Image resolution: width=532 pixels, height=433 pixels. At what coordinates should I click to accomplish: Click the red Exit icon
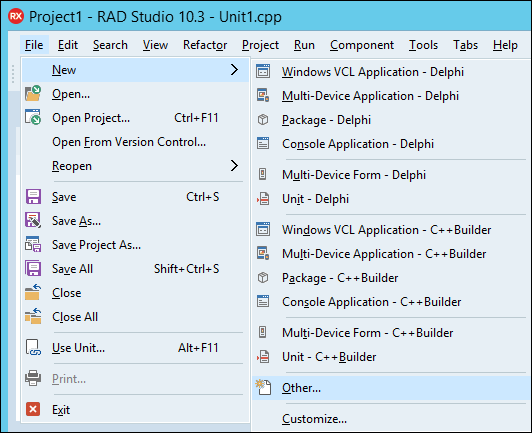point(33,409)
